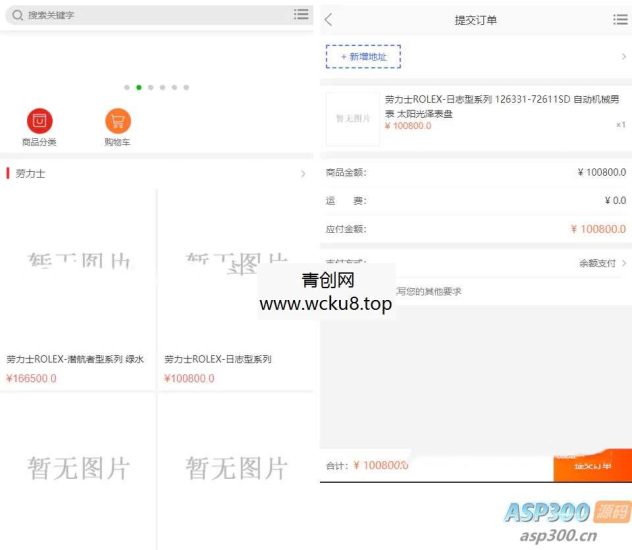Click the orange submit order button
This screenshot has height=550, width=632.
point(592,466)
